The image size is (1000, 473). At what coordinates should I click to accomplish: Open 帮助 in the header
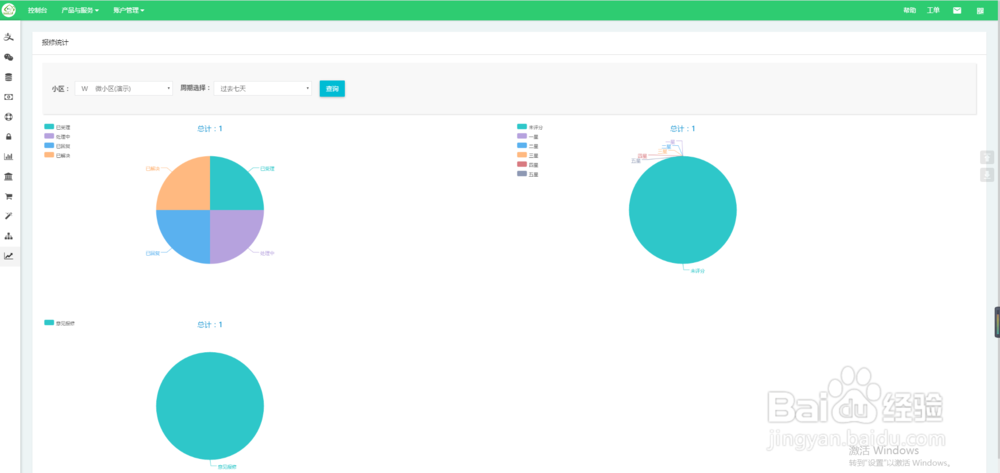pyautogui.click(x=909, y=10)
